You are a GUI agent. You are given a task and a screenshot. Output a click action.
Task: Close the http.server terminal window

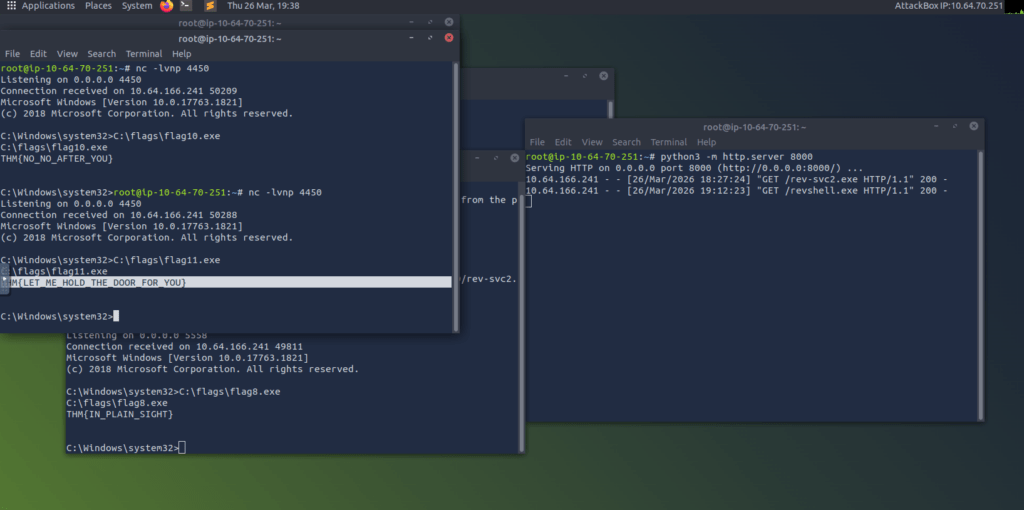[974, 126]
